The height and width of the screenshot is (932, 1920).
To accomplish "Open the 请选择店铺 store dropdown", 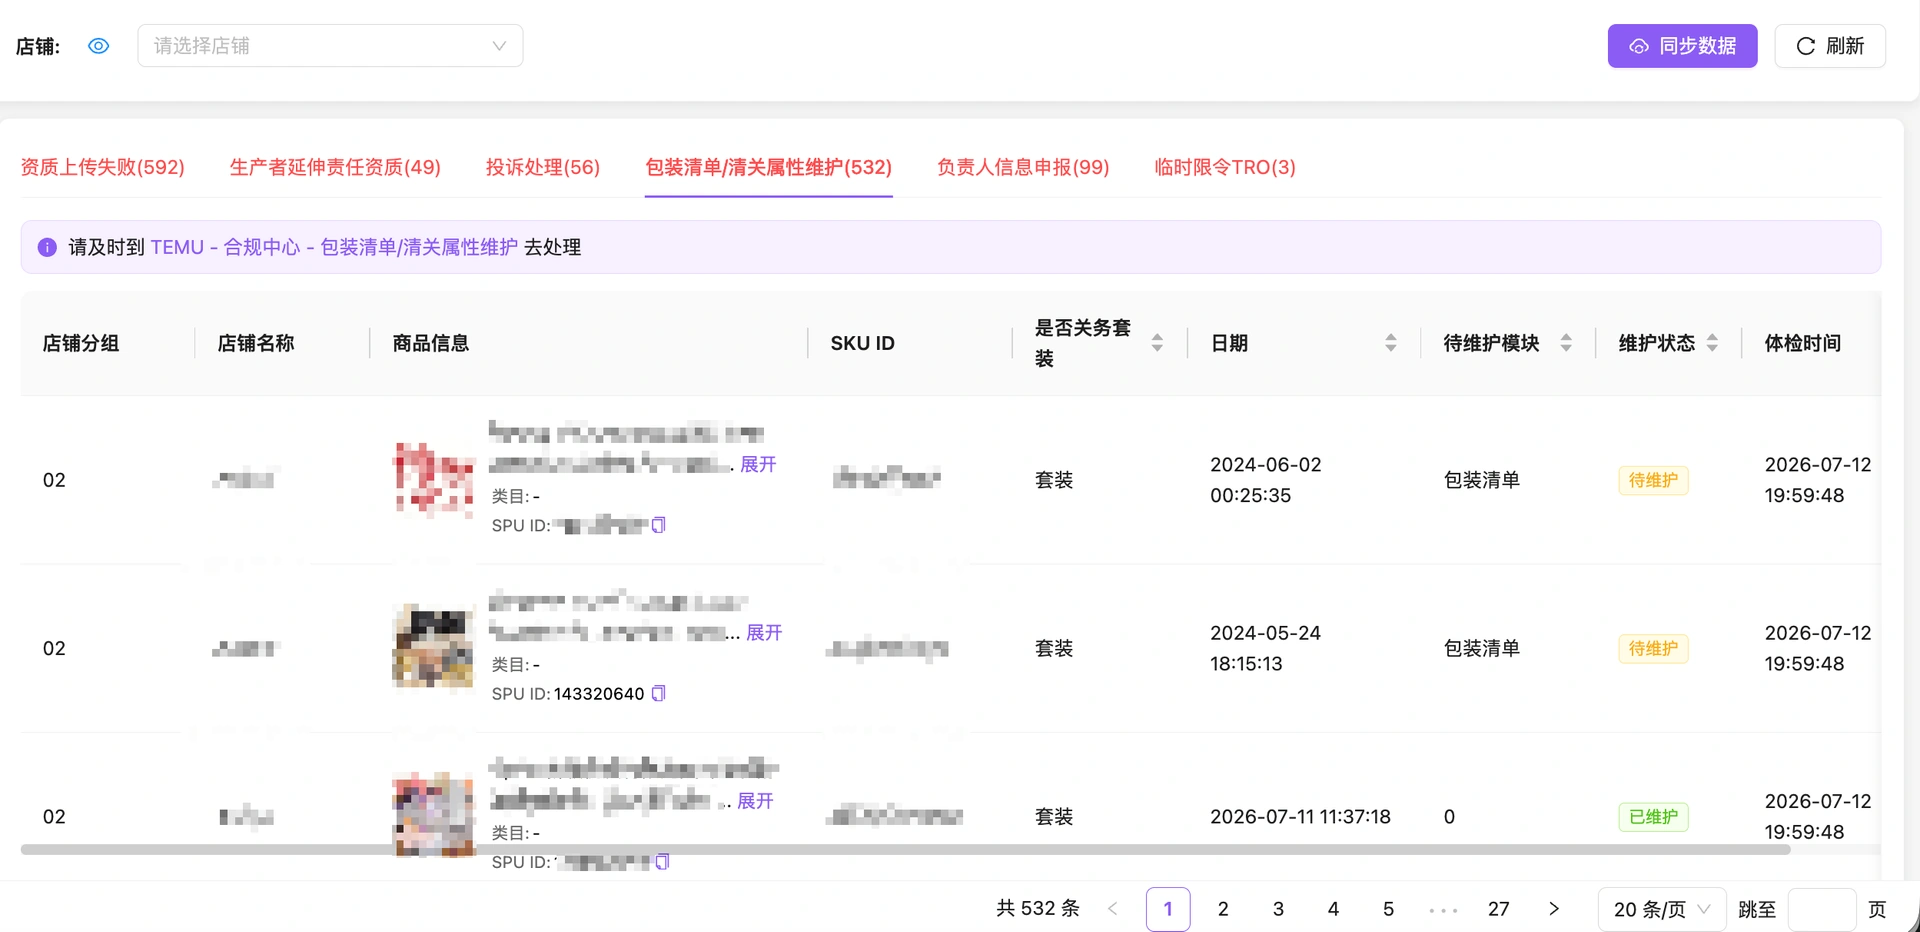I will (x=330, y=46).
